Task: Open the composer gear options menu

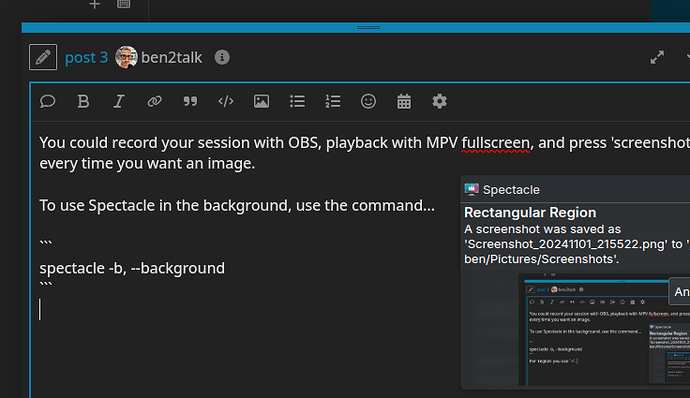Action: click(x=440, y=102)
